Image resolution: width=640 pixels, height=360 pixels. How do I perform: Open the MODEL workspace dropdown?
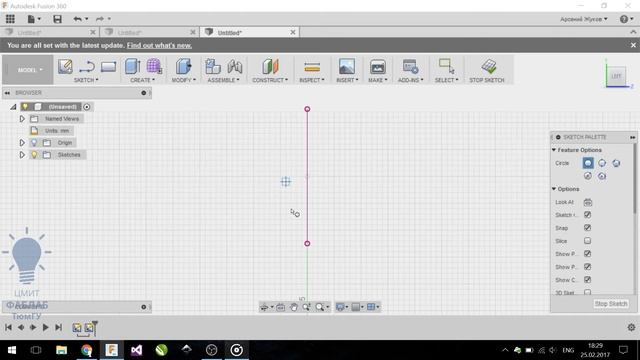point(28,70)
